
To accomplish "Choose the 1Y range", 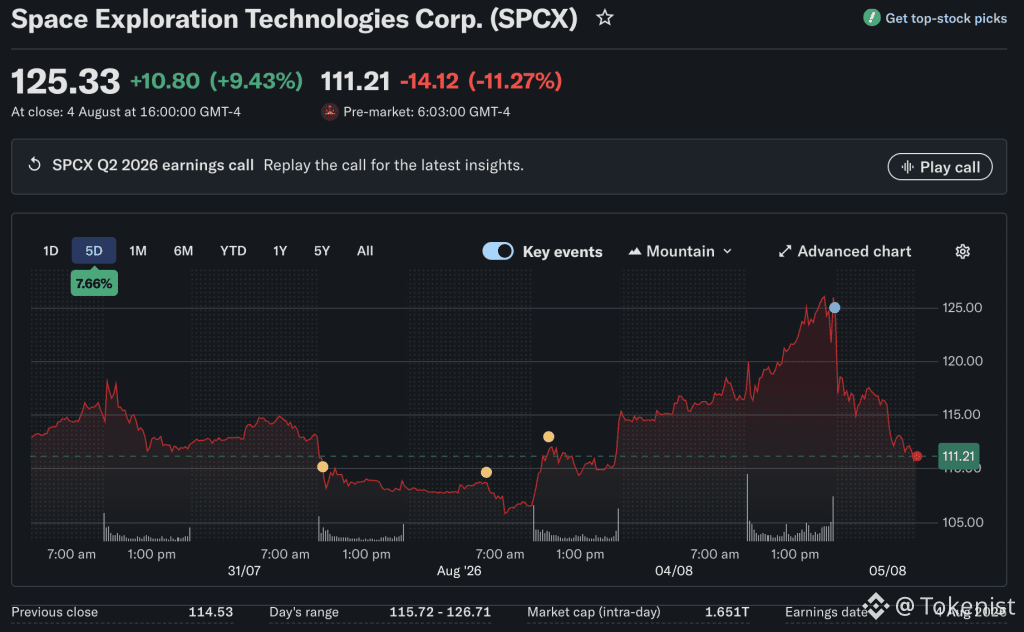I will pyautogui.click(x=280, y=251).
